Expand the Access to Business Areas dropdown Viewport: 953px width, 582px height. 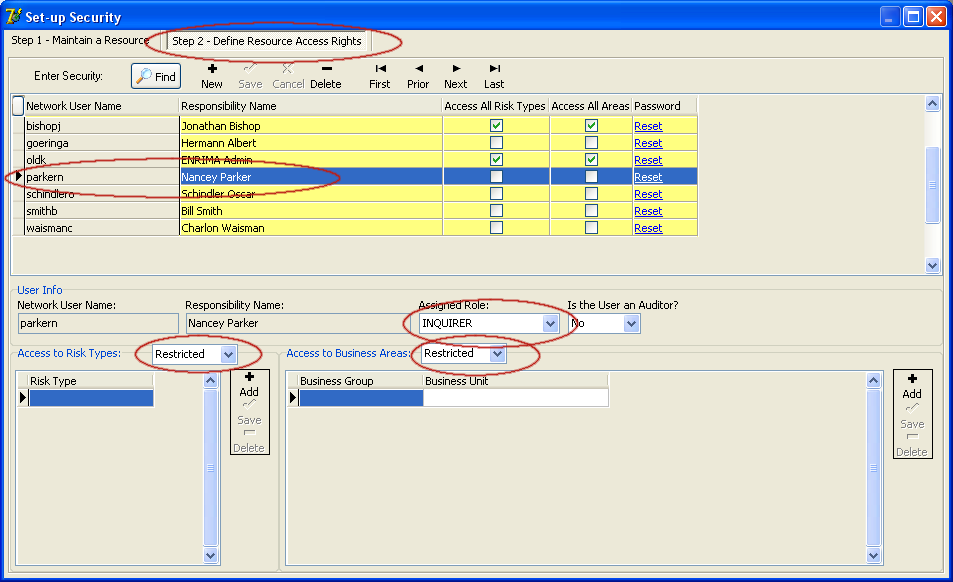[x=497, y=354]
